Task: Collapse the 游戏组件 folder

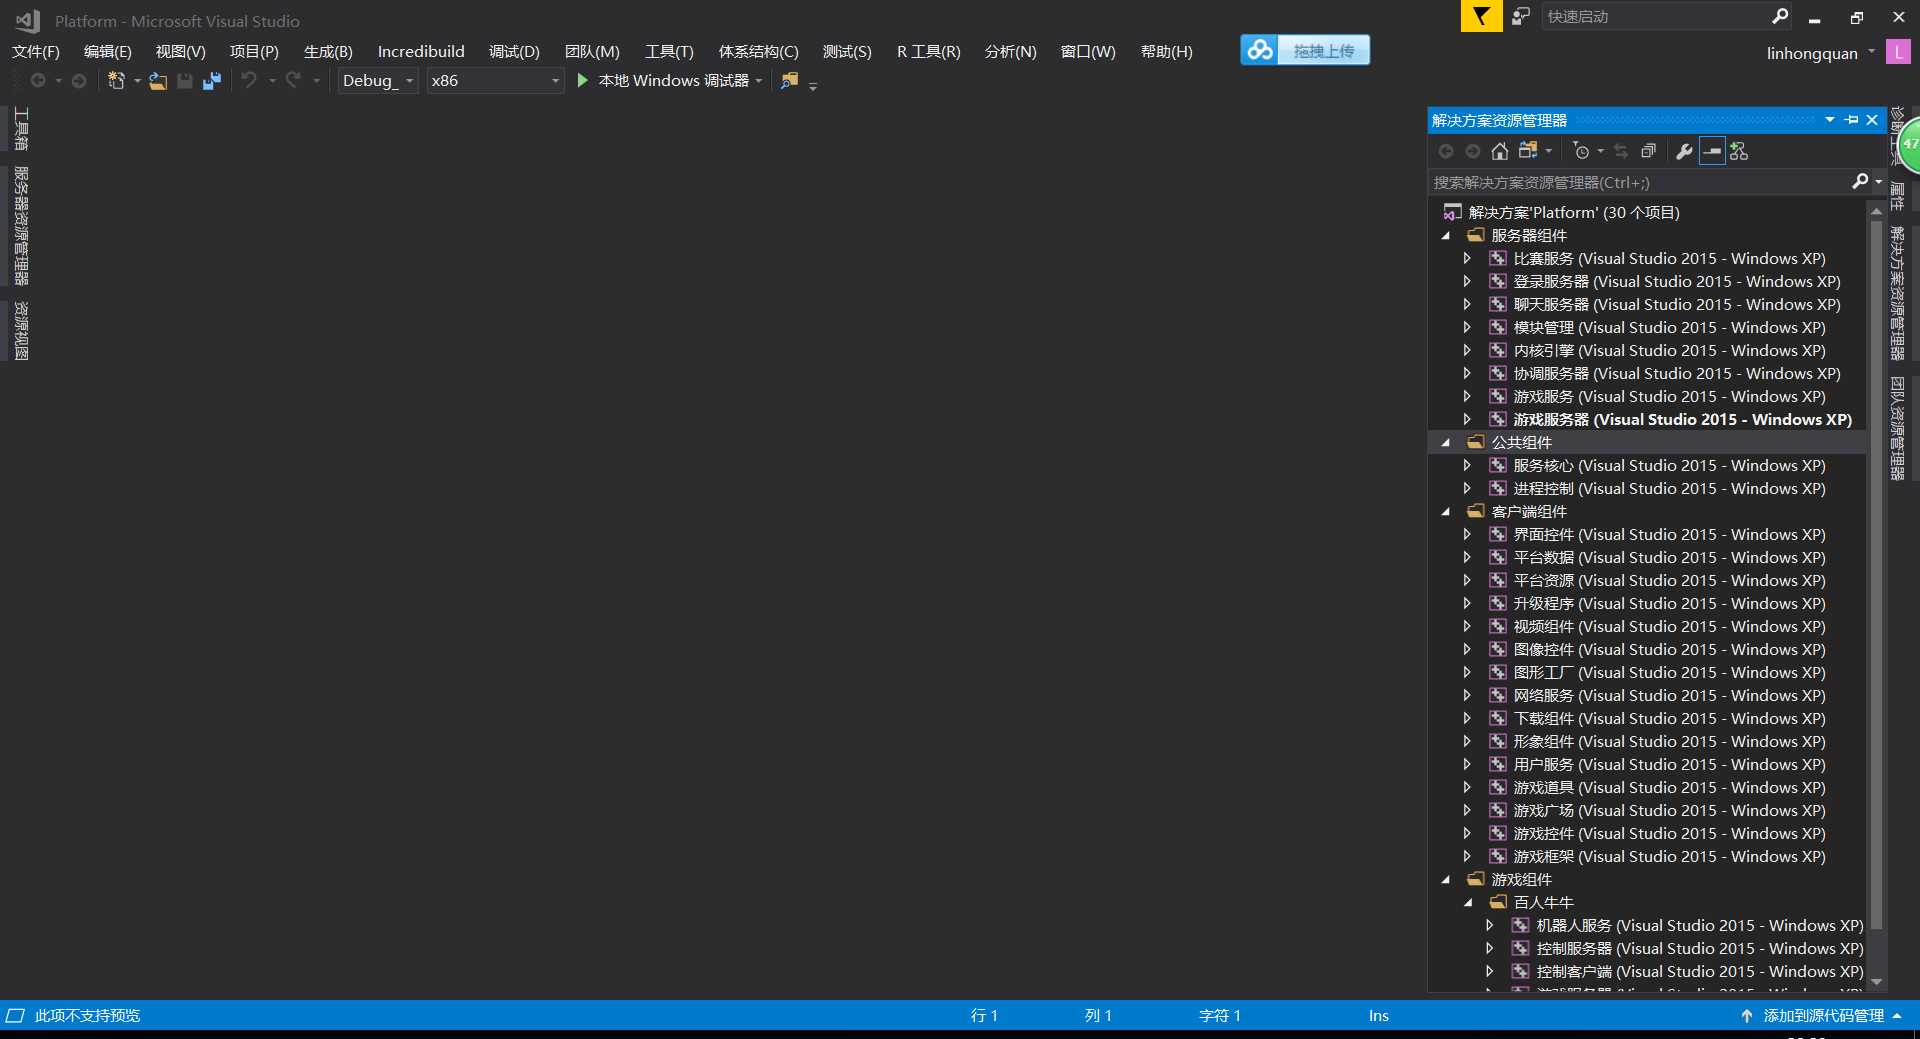Action: point(1445,880)
